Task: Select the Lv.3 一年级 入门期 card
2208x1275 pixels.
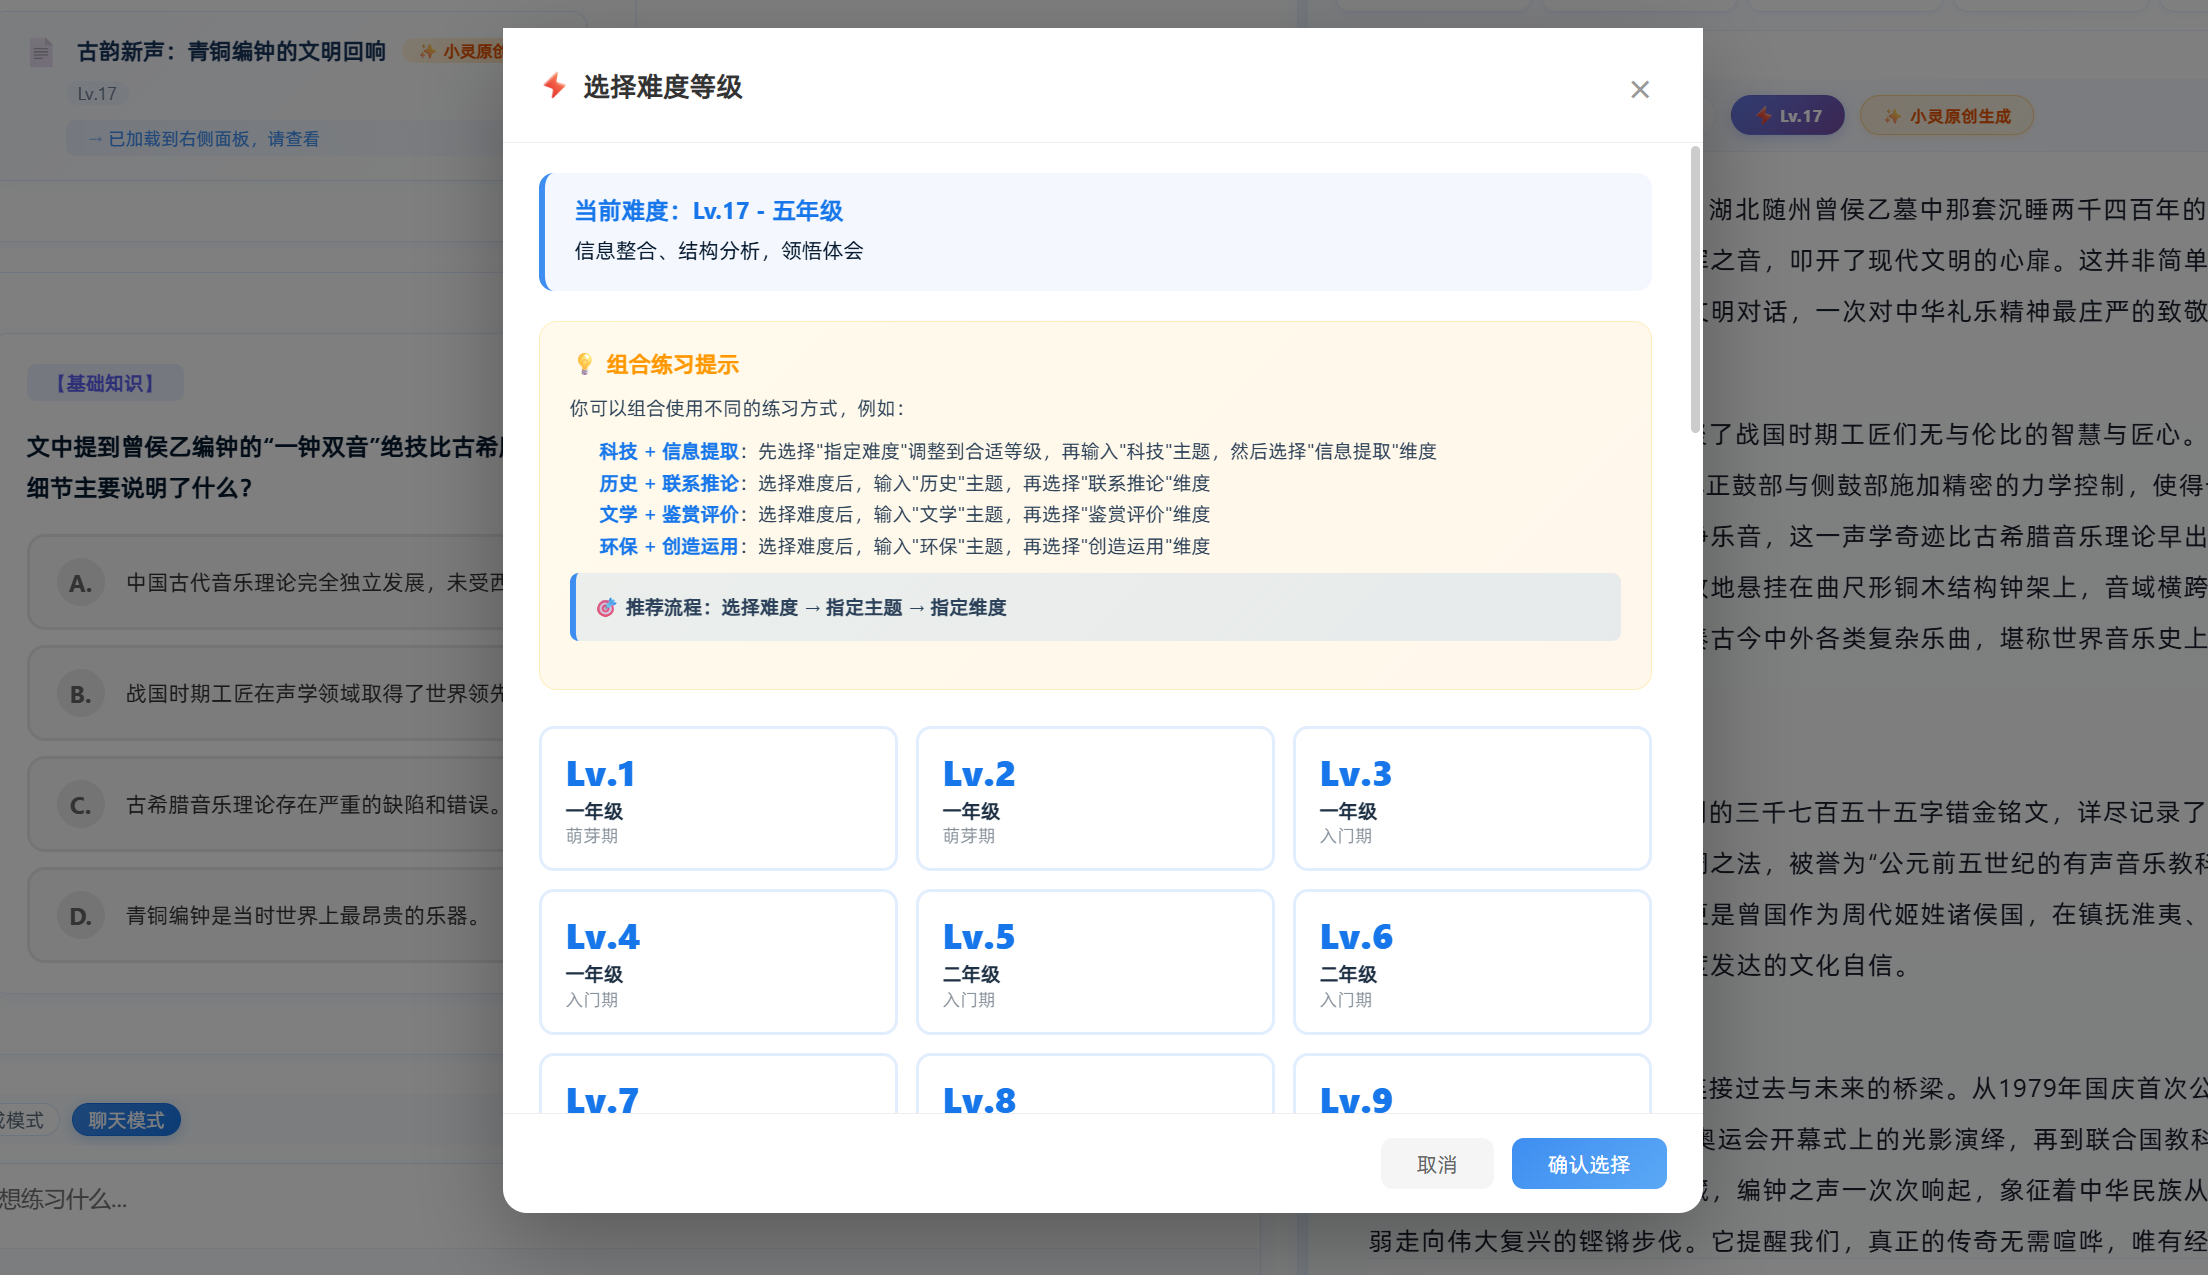Action: [x=1472, y=798]
